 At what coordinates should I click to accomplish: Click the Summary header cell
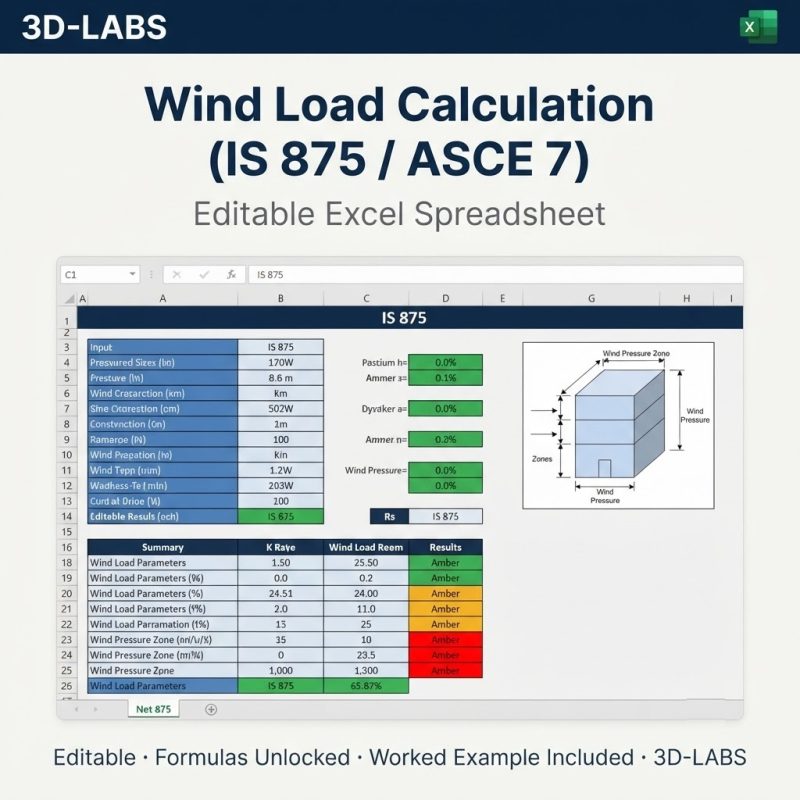(x=162, y=547)
